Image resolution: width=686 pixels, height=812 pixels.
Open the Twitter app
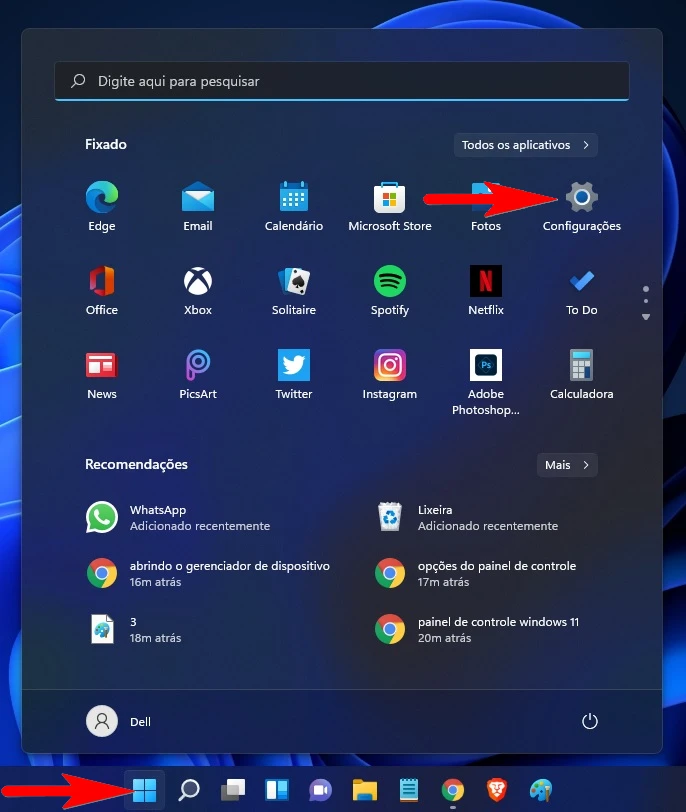pos(294,374)
